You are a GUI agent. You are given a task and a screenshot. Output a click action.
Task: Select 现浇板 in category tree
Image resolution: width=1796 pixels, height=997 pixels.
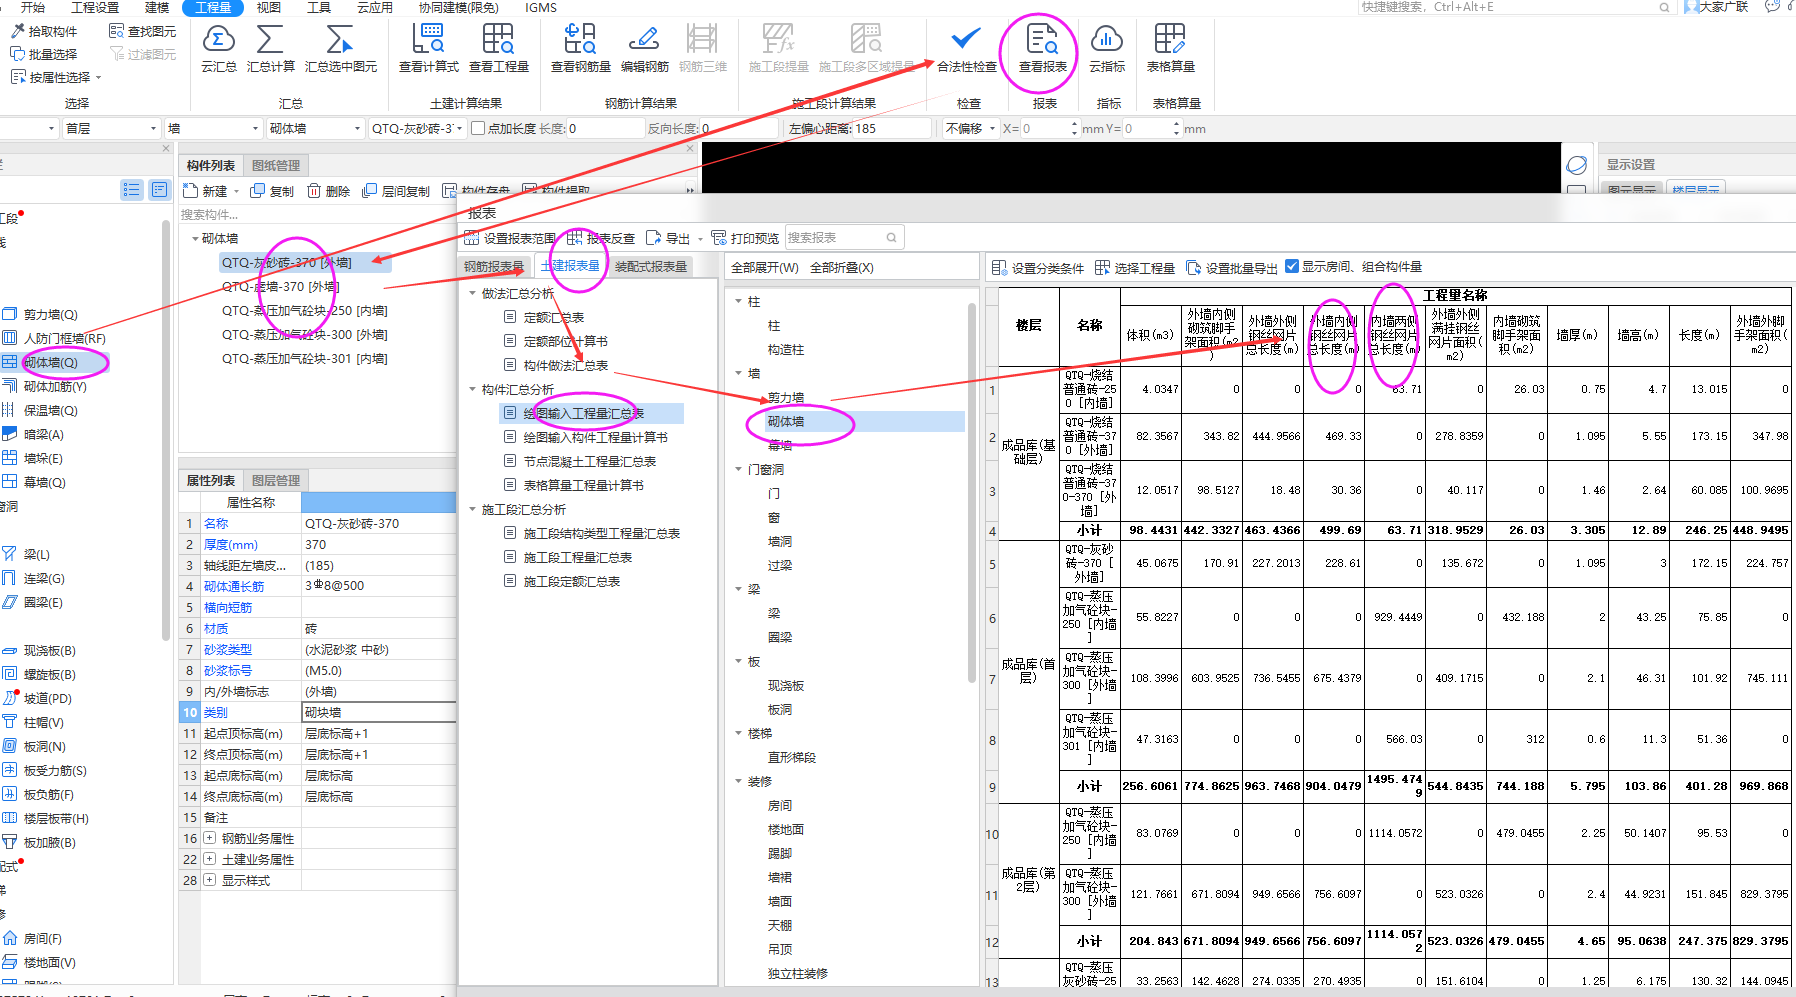(x=786, y=685)
